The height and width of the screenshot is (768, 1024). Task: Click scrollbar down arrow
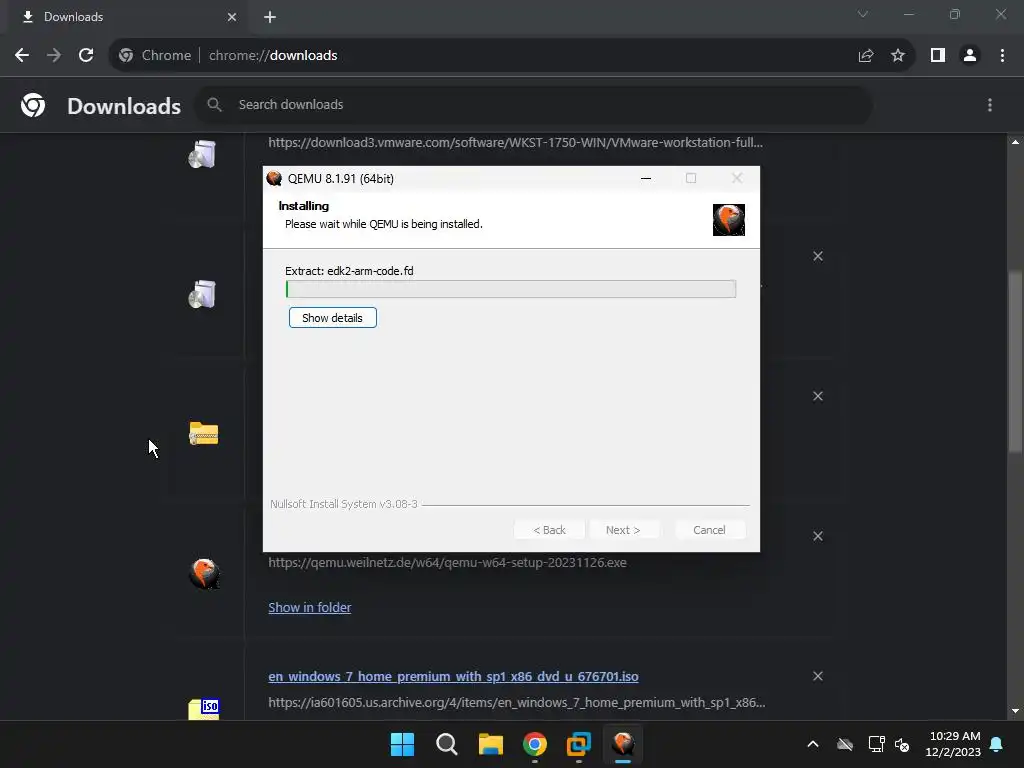coord(1015,711)
